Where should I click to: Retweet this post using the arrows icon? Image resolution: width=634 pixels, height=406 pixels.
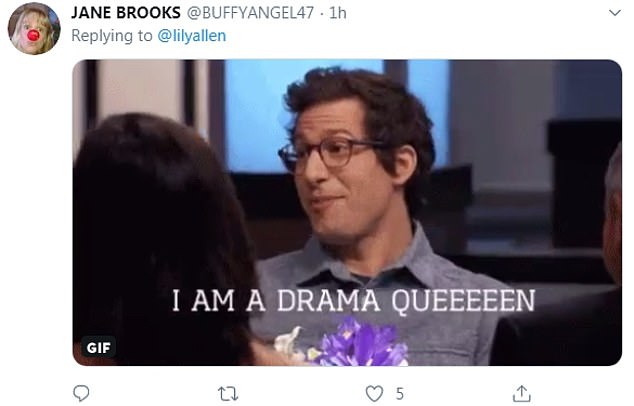(x=228, y=393)
